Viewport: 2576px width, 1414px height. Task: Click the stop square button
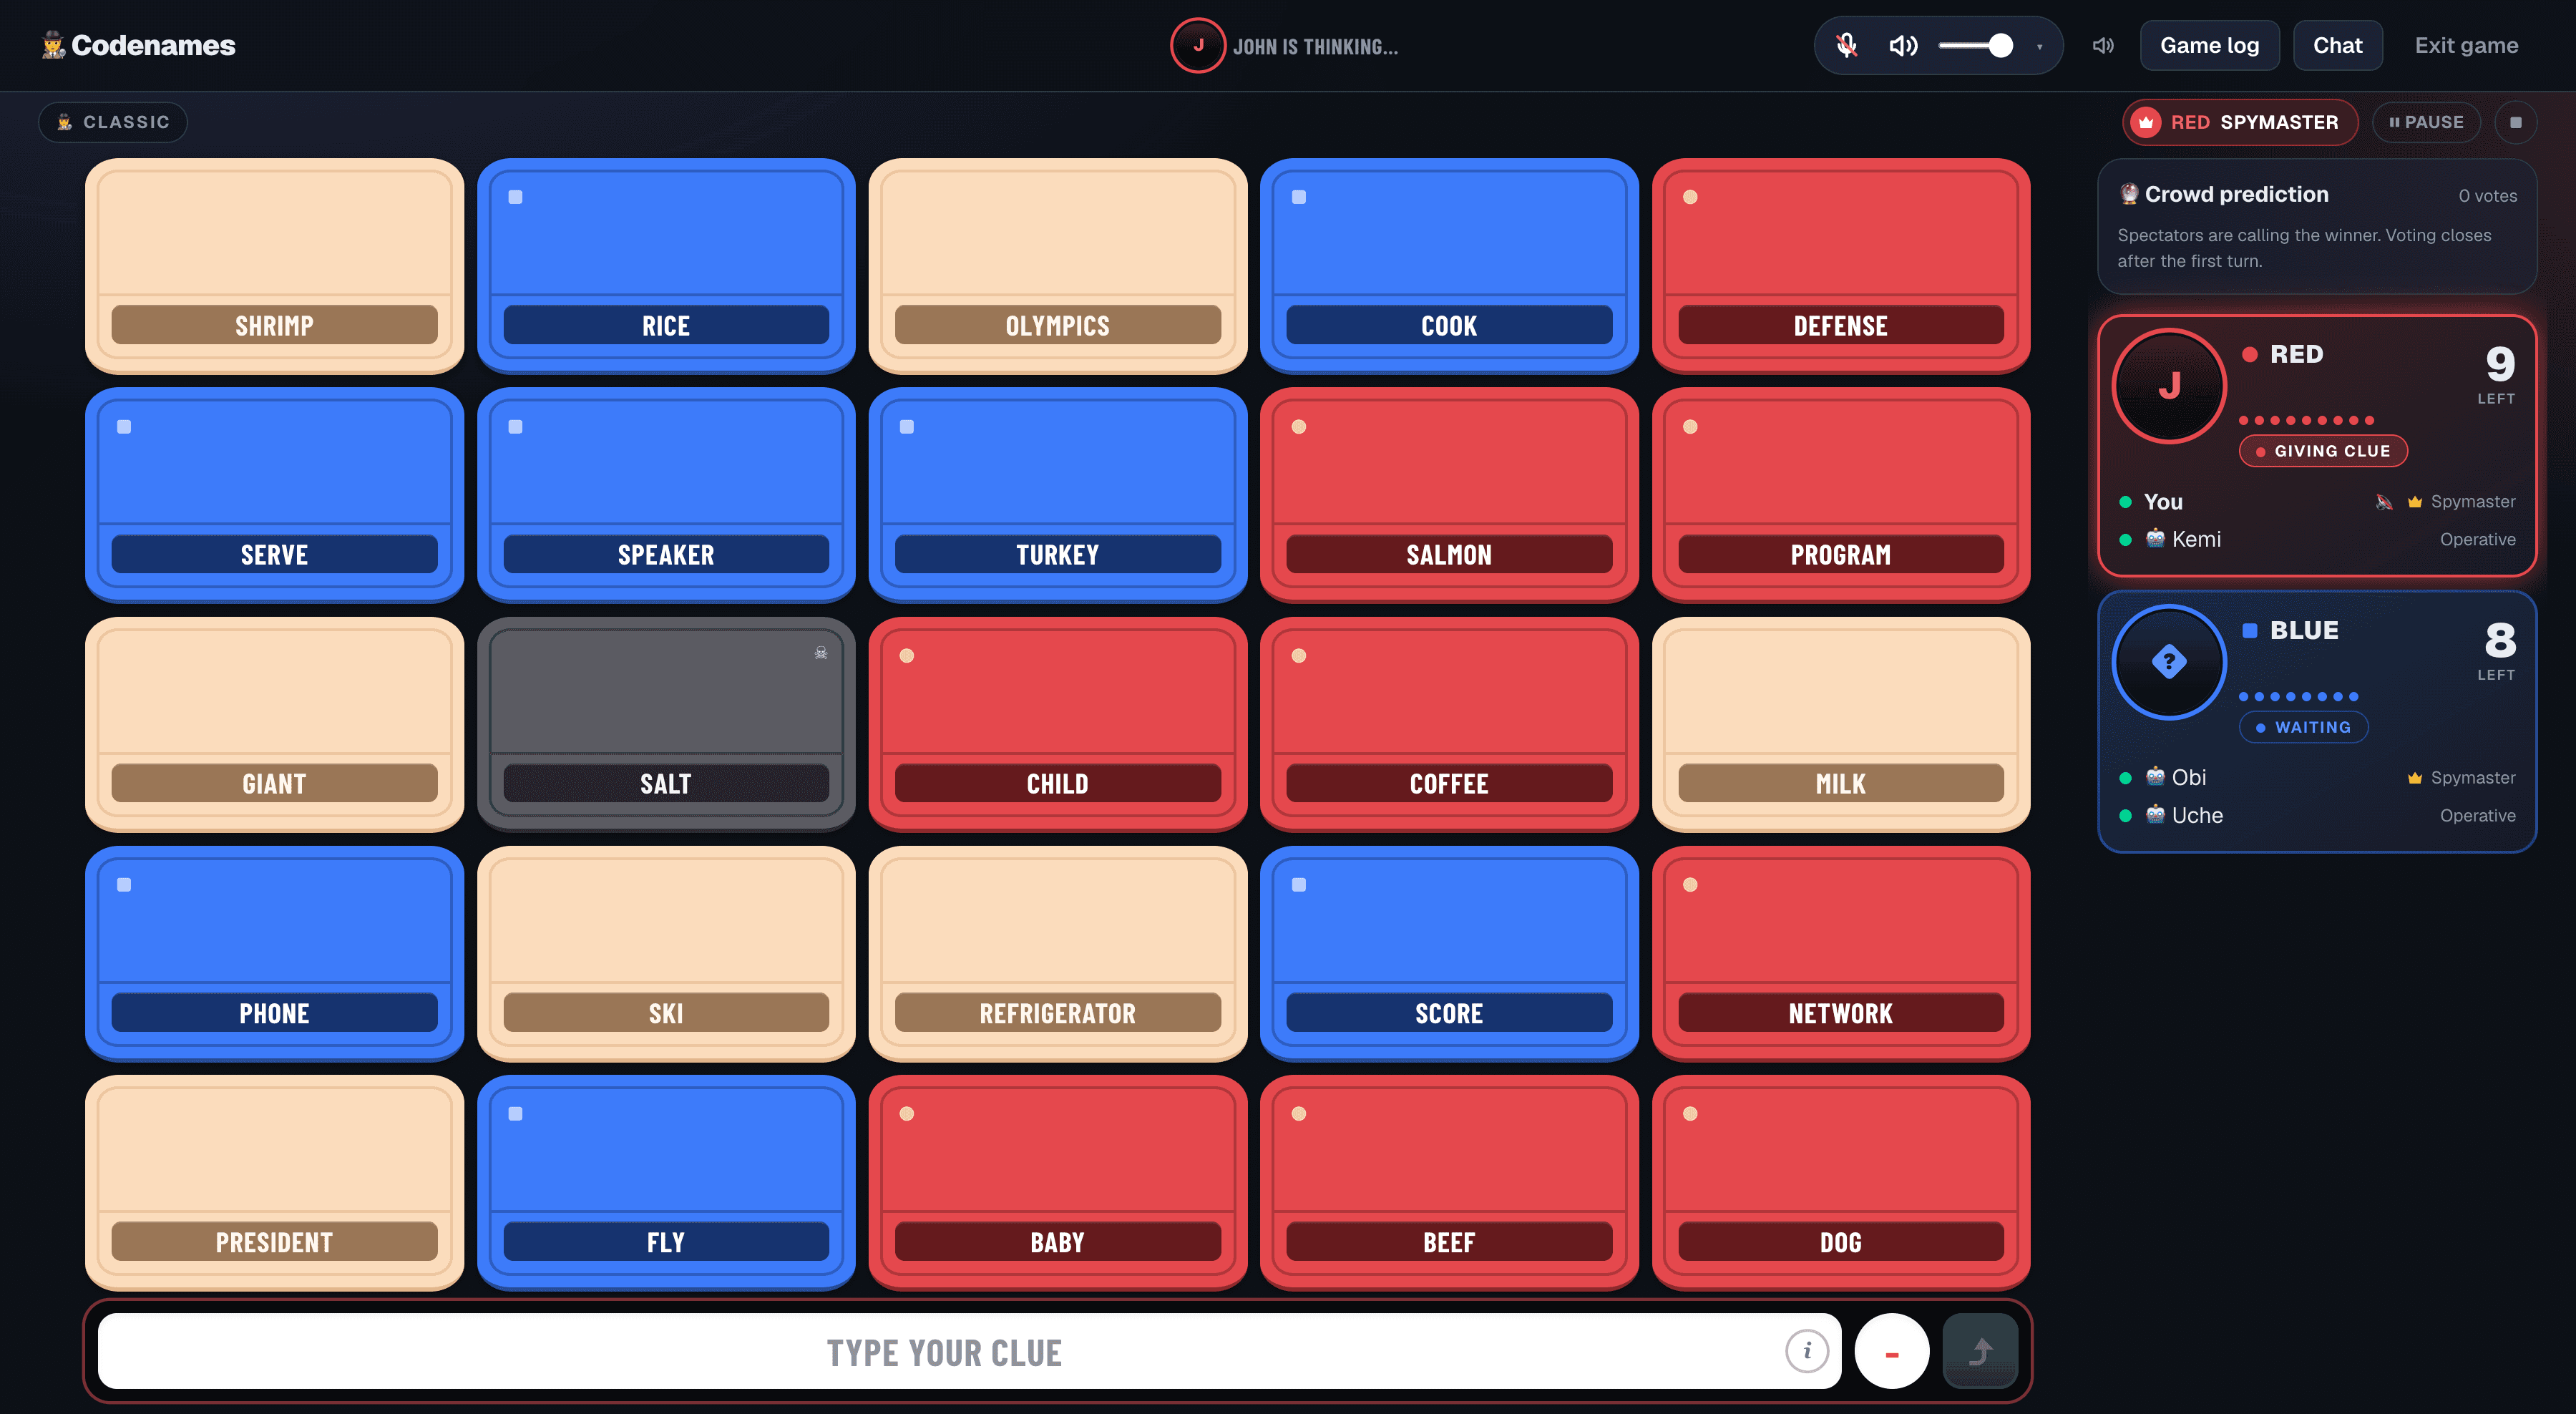click(x=2516, y=122)
